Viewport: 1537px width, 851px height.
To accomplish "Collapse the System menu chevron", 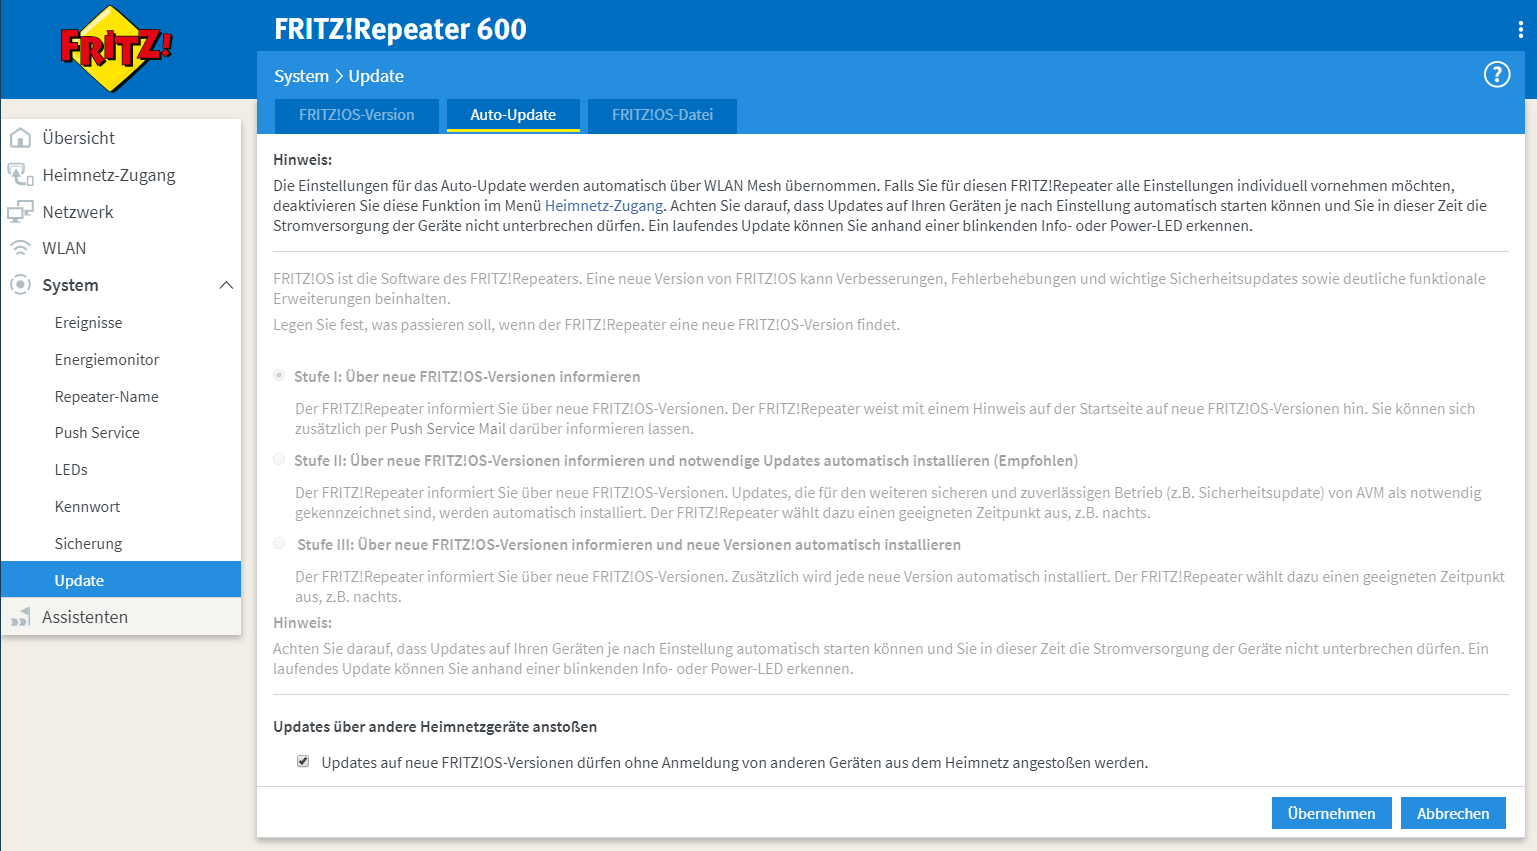I will (226, 285).
